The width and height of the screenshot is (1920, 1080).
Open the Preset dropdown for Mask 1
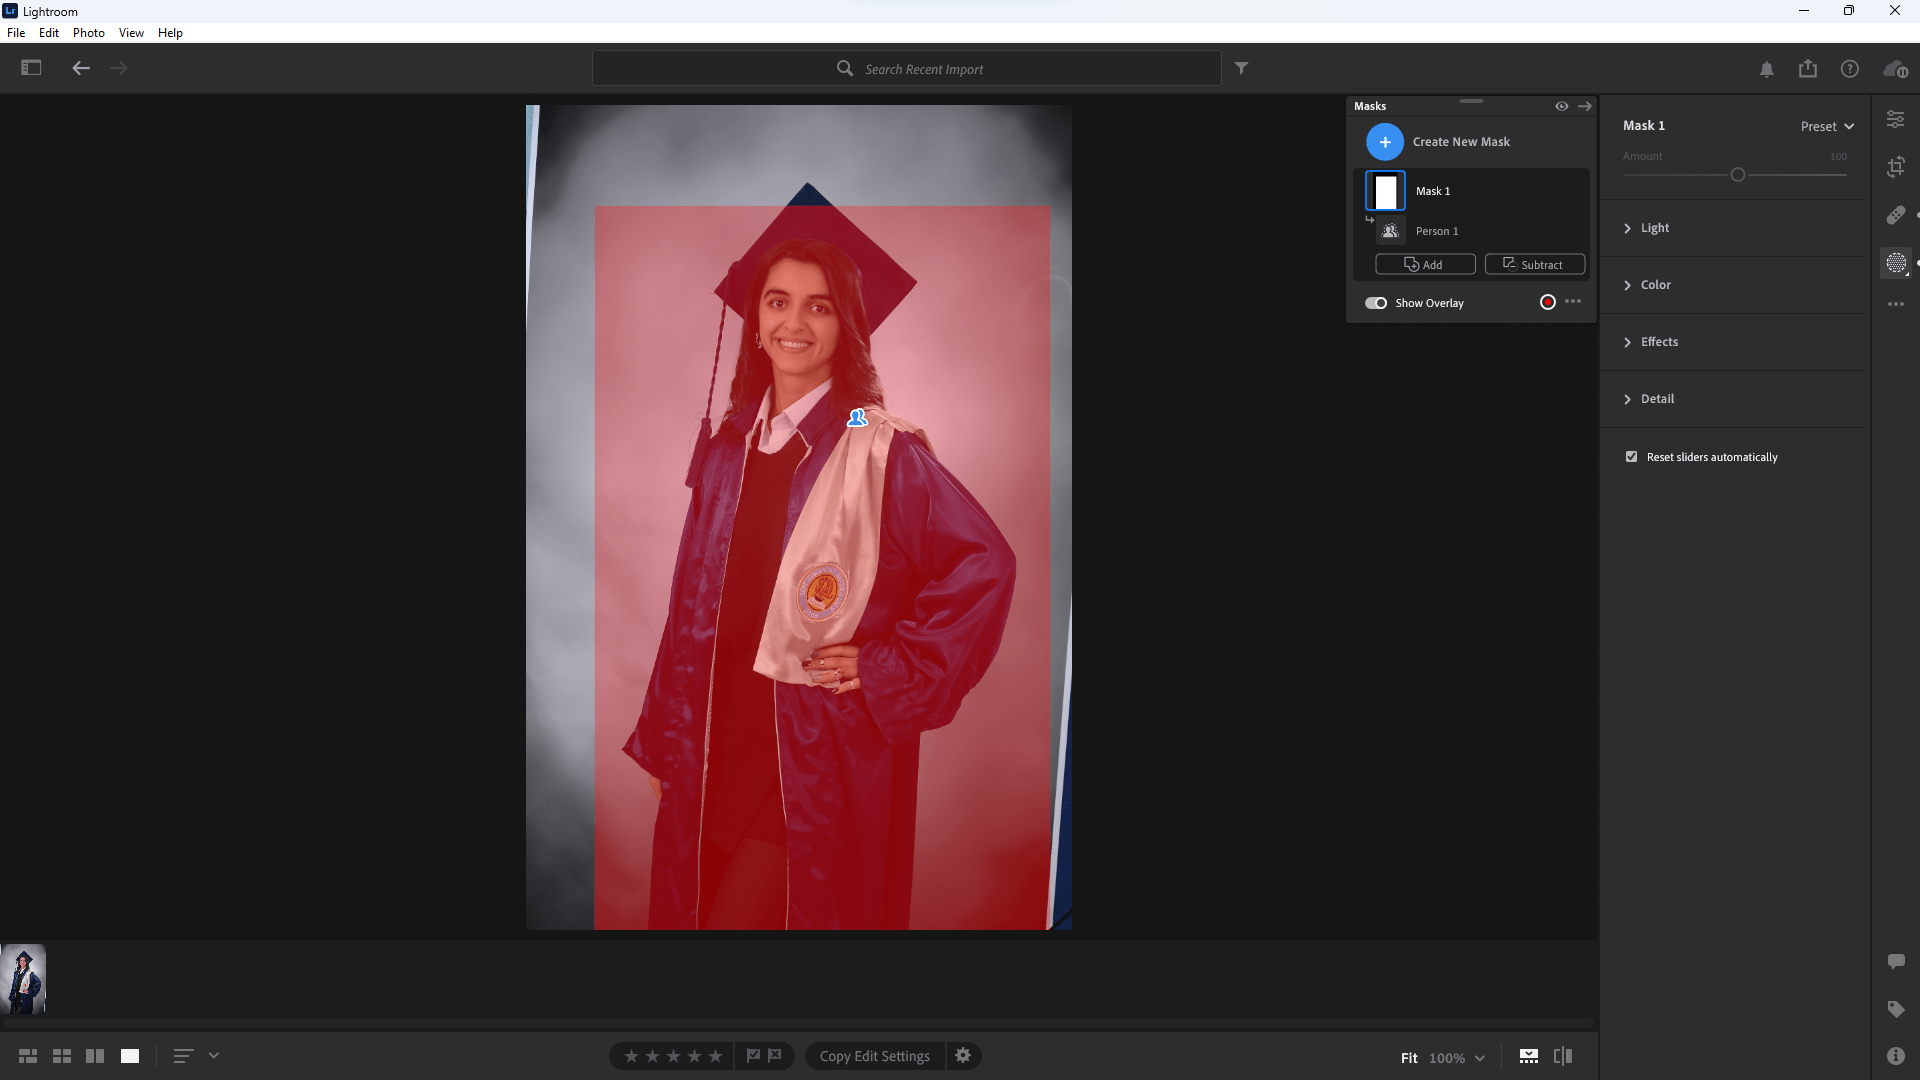pyautogui.click(x=1825, y=125)
